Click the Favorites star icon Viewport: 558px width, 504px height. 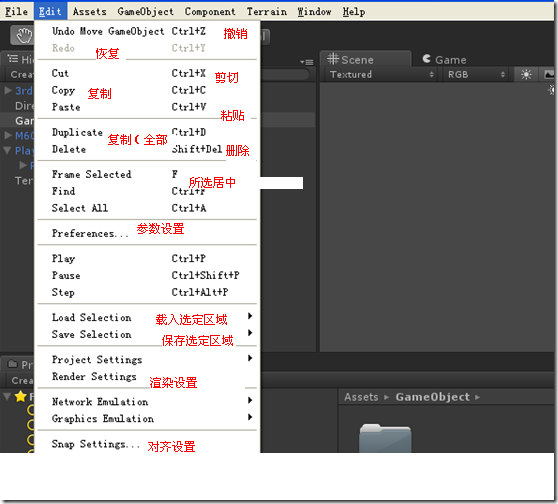(21, 396)
